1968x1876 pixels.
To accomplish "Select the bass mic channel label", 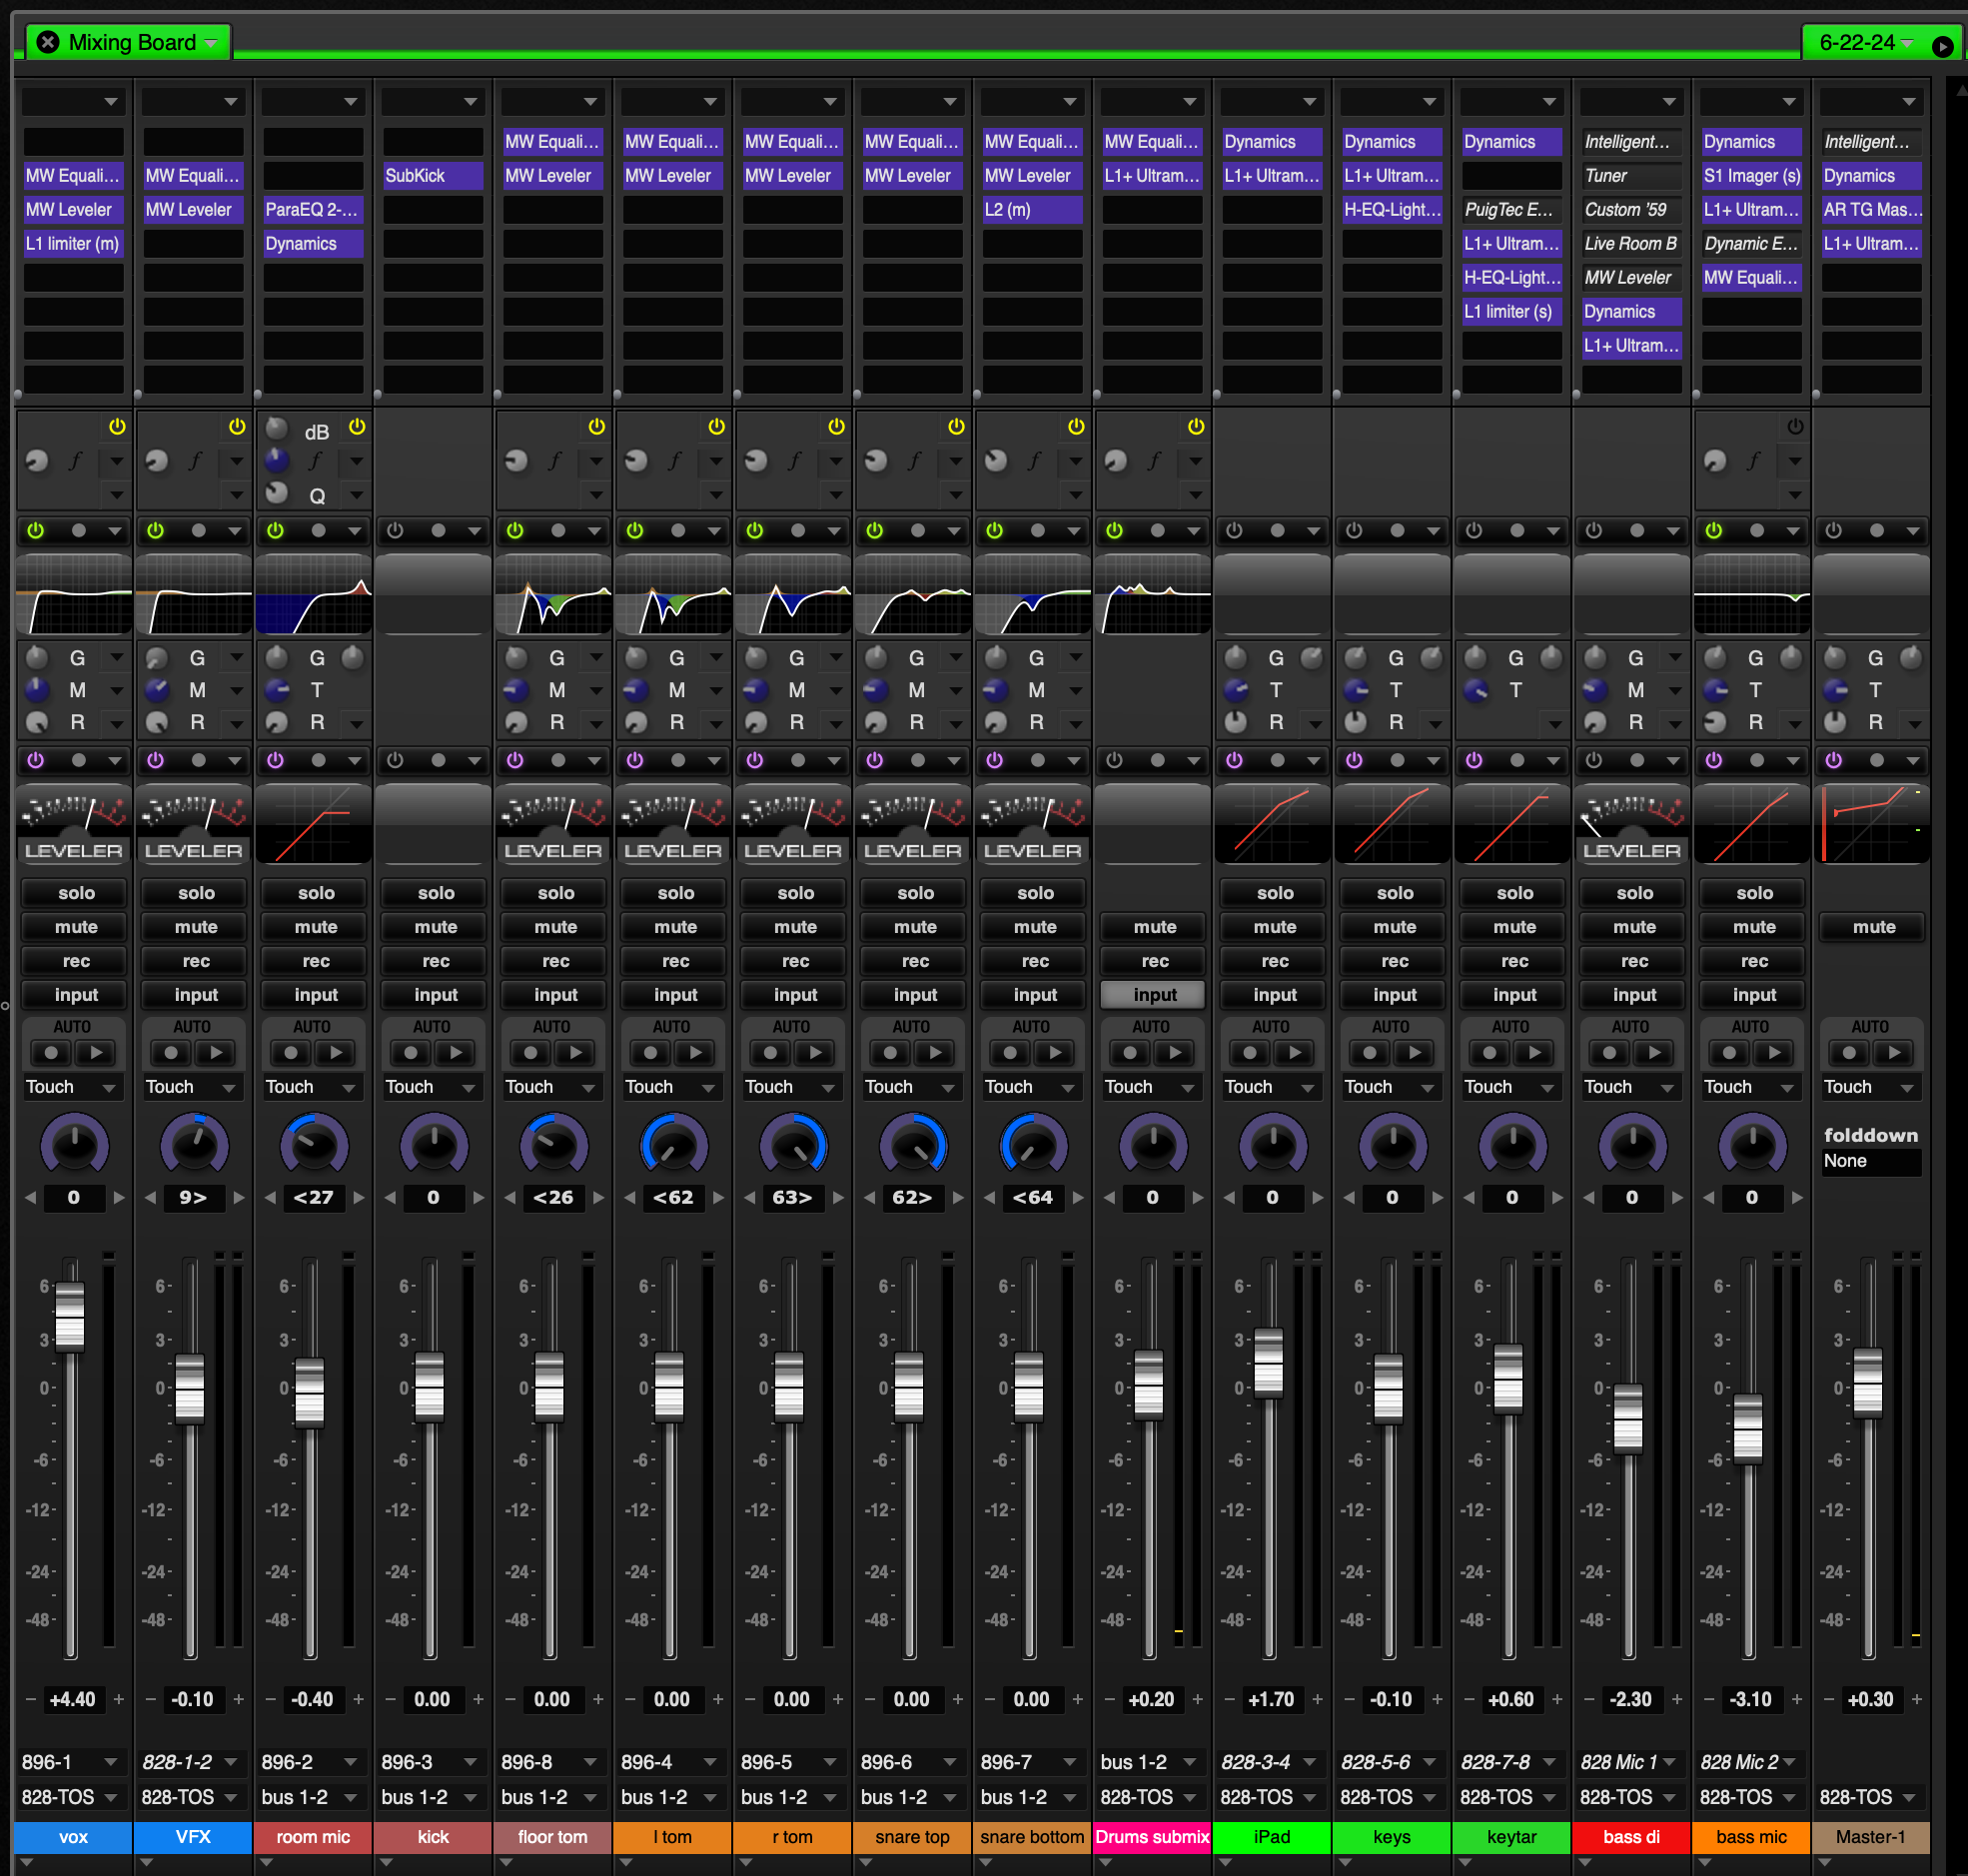I will [1752, 1837].
